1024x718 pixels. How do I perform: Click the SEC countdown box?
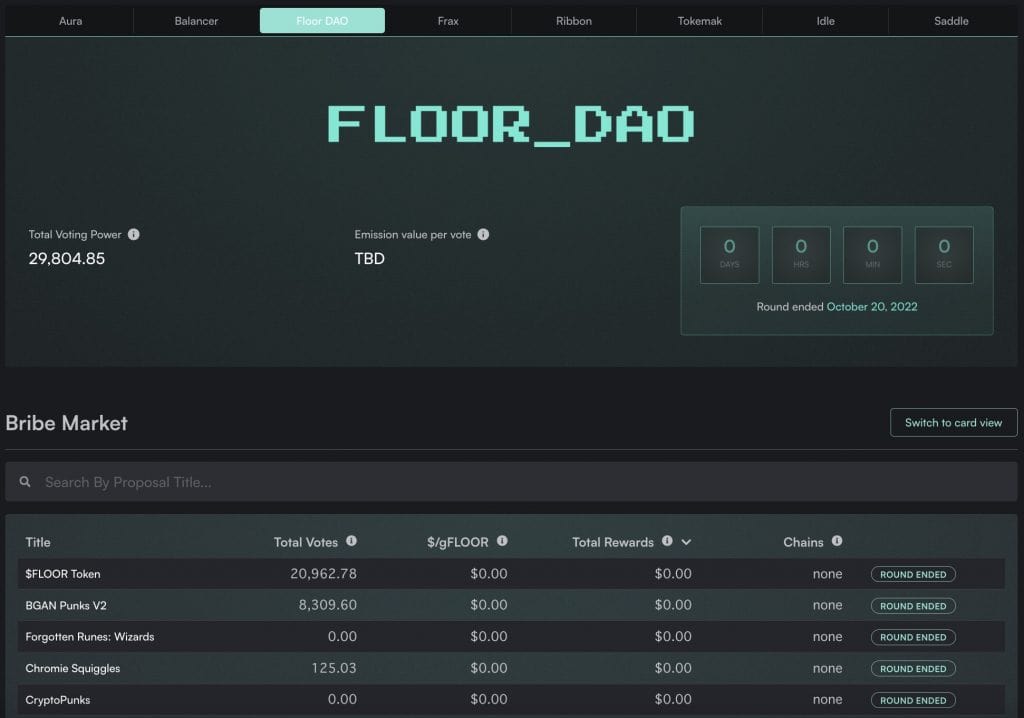pyautogui.click(x=944, y=255)
